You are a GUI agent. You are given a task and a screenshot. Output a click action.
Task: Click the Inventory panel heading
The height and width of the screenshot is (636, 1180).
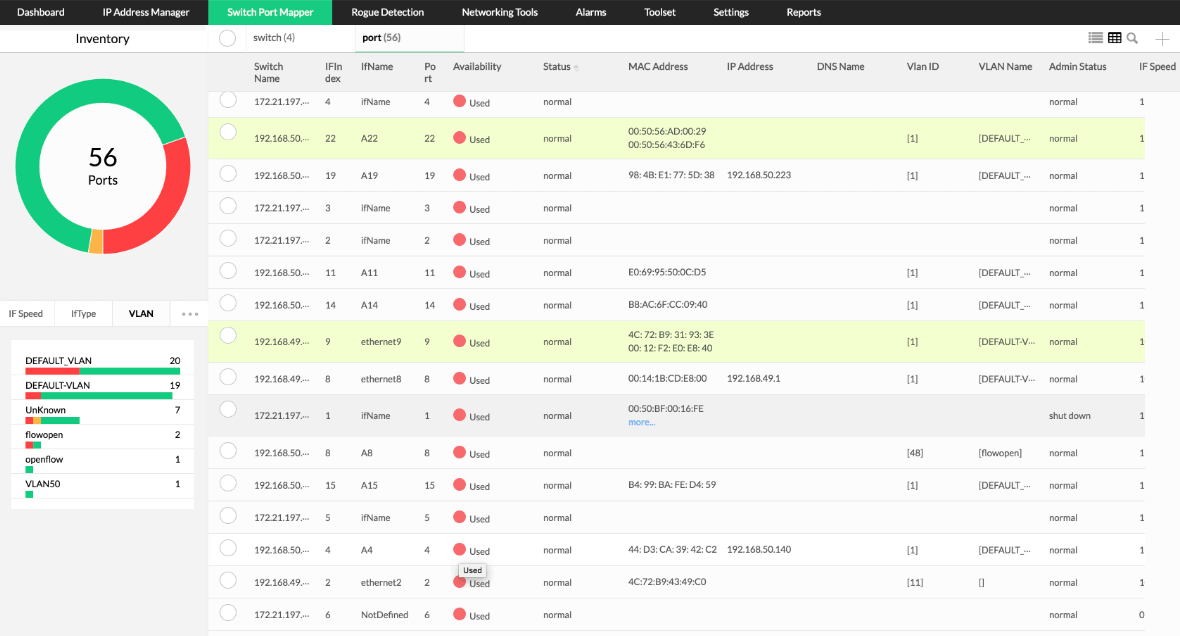coord(102,38)
